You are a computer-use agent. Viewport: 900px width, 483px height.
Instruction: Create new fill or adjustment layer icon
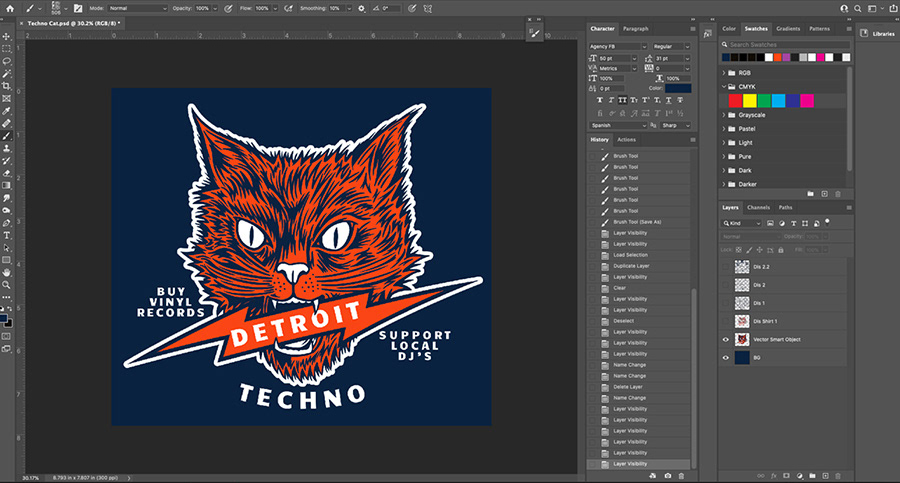point(800,476)
